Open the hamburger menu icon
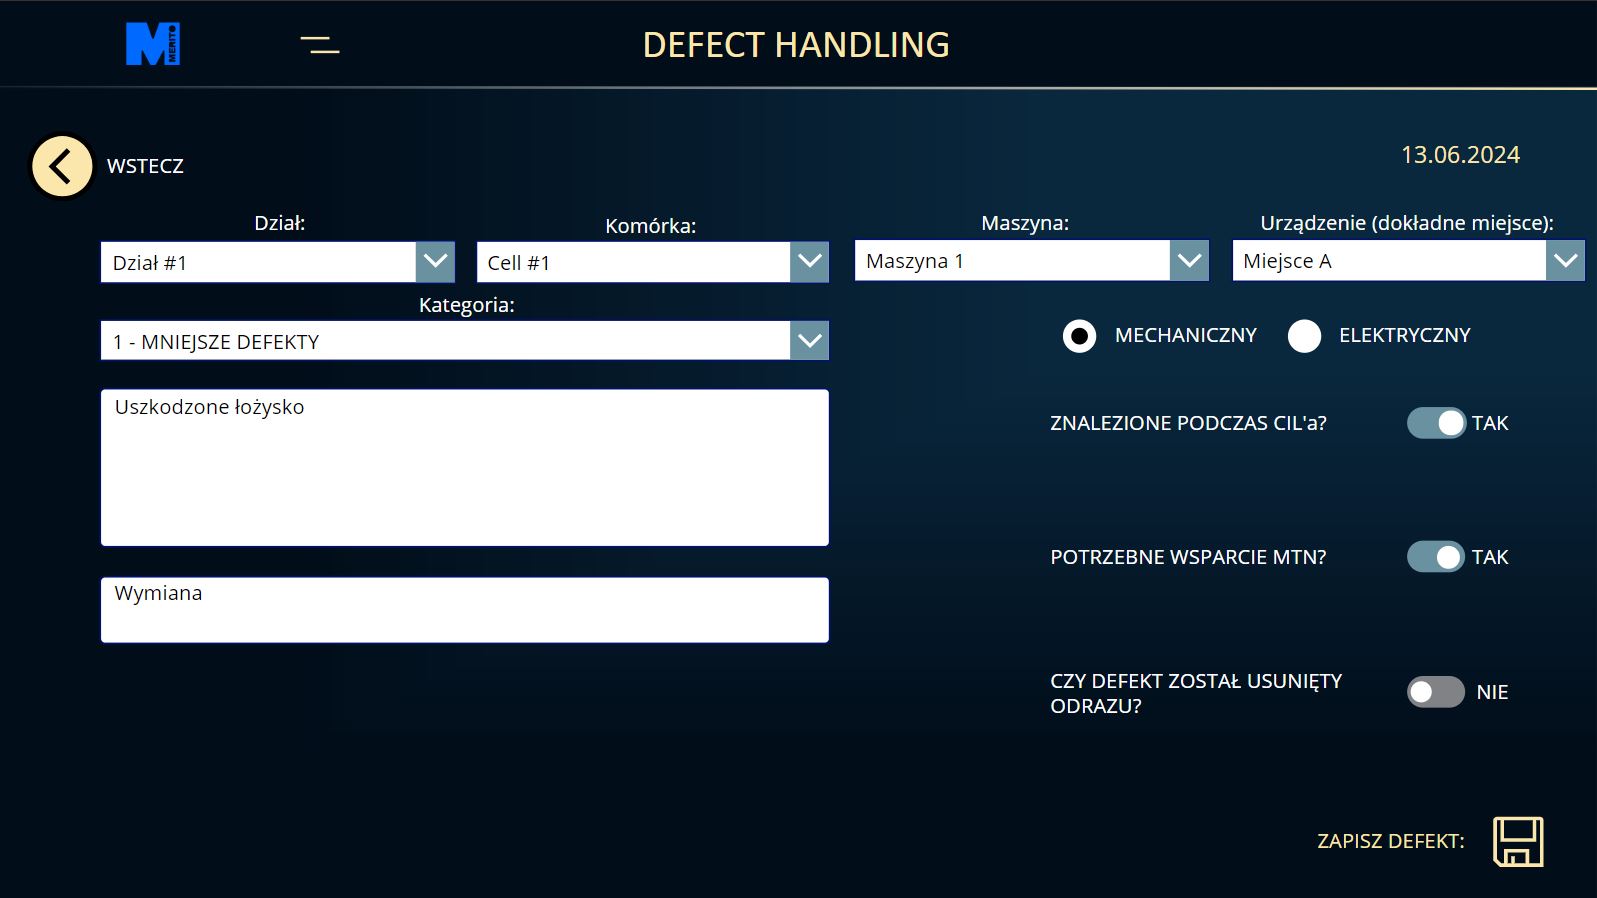1597x898 pixels. click(320, 45)
